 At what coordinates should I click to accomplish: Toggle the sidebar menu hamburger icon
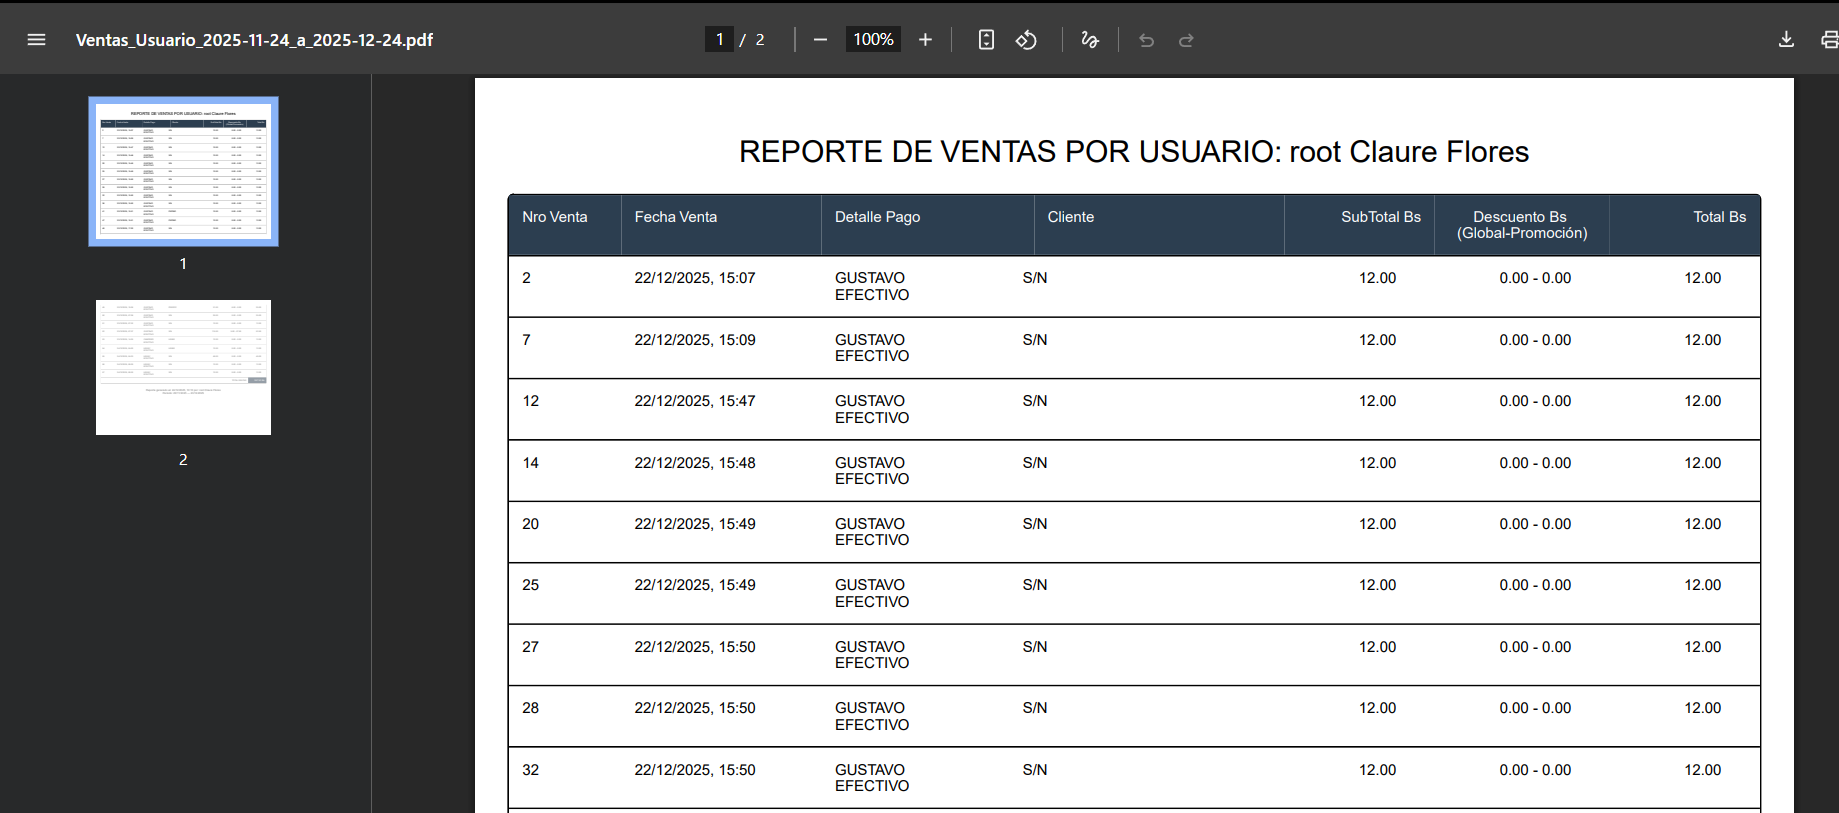[37, 40]
